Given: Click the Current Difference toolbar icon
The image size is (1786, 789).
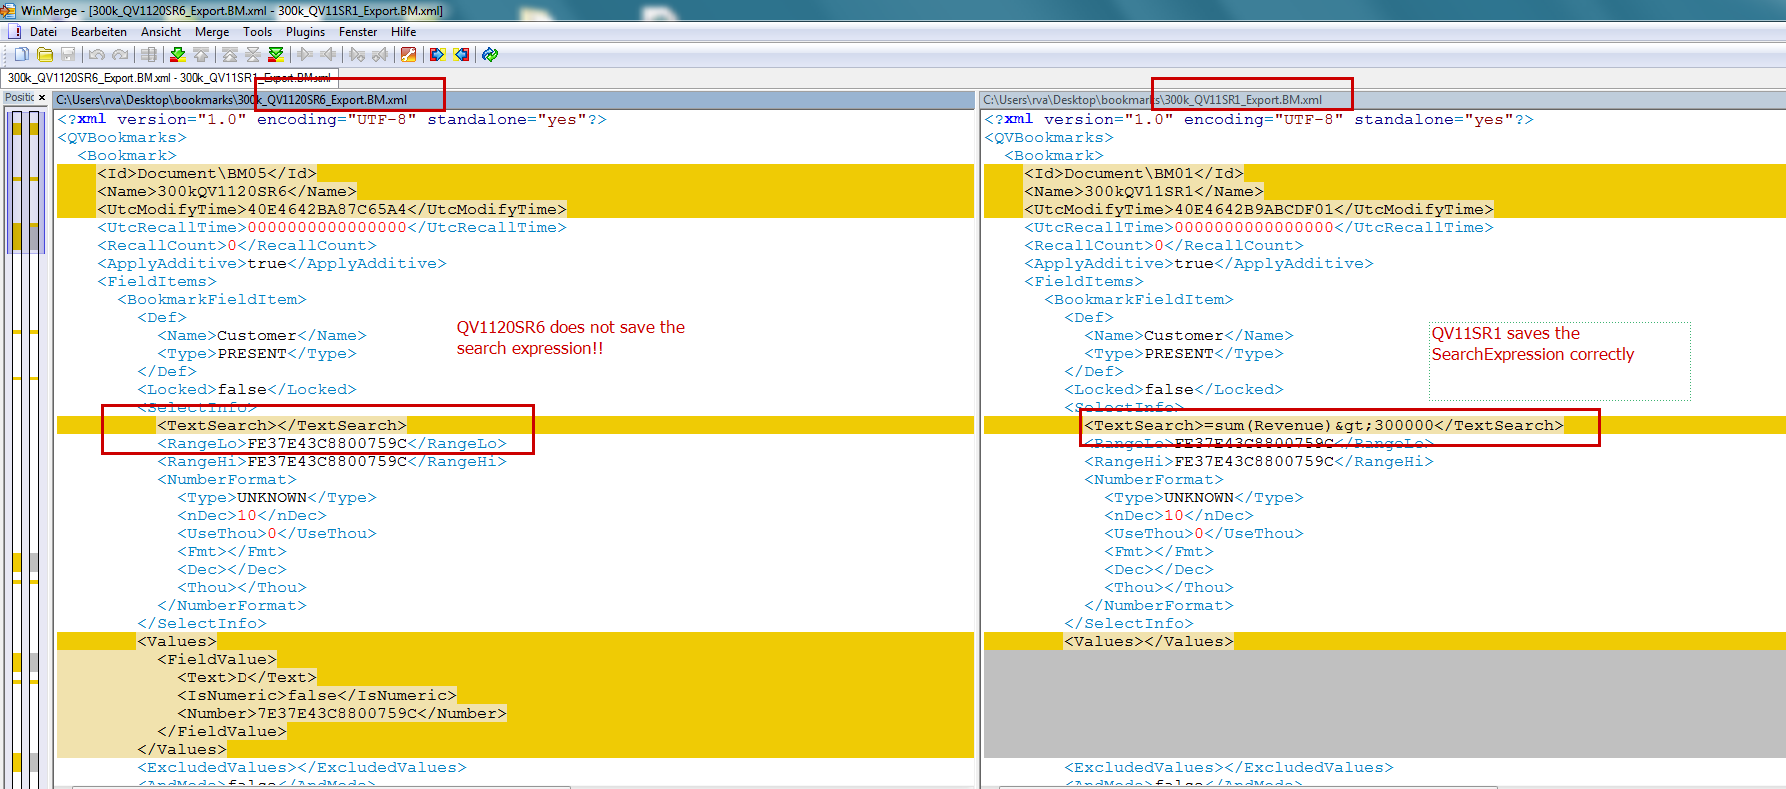Looking at the screenshot, I should tap(253, 54).
